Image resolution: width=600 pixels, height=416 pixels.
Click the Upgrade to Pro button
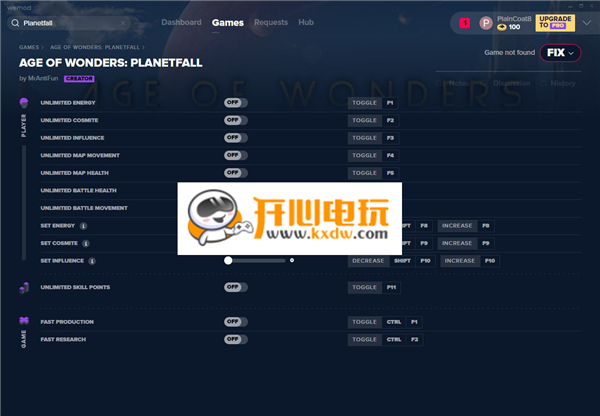click(x=555, y=22)
